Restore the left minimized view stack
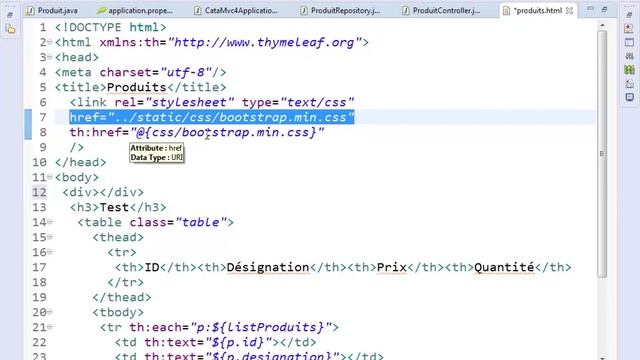 [10, 15]
